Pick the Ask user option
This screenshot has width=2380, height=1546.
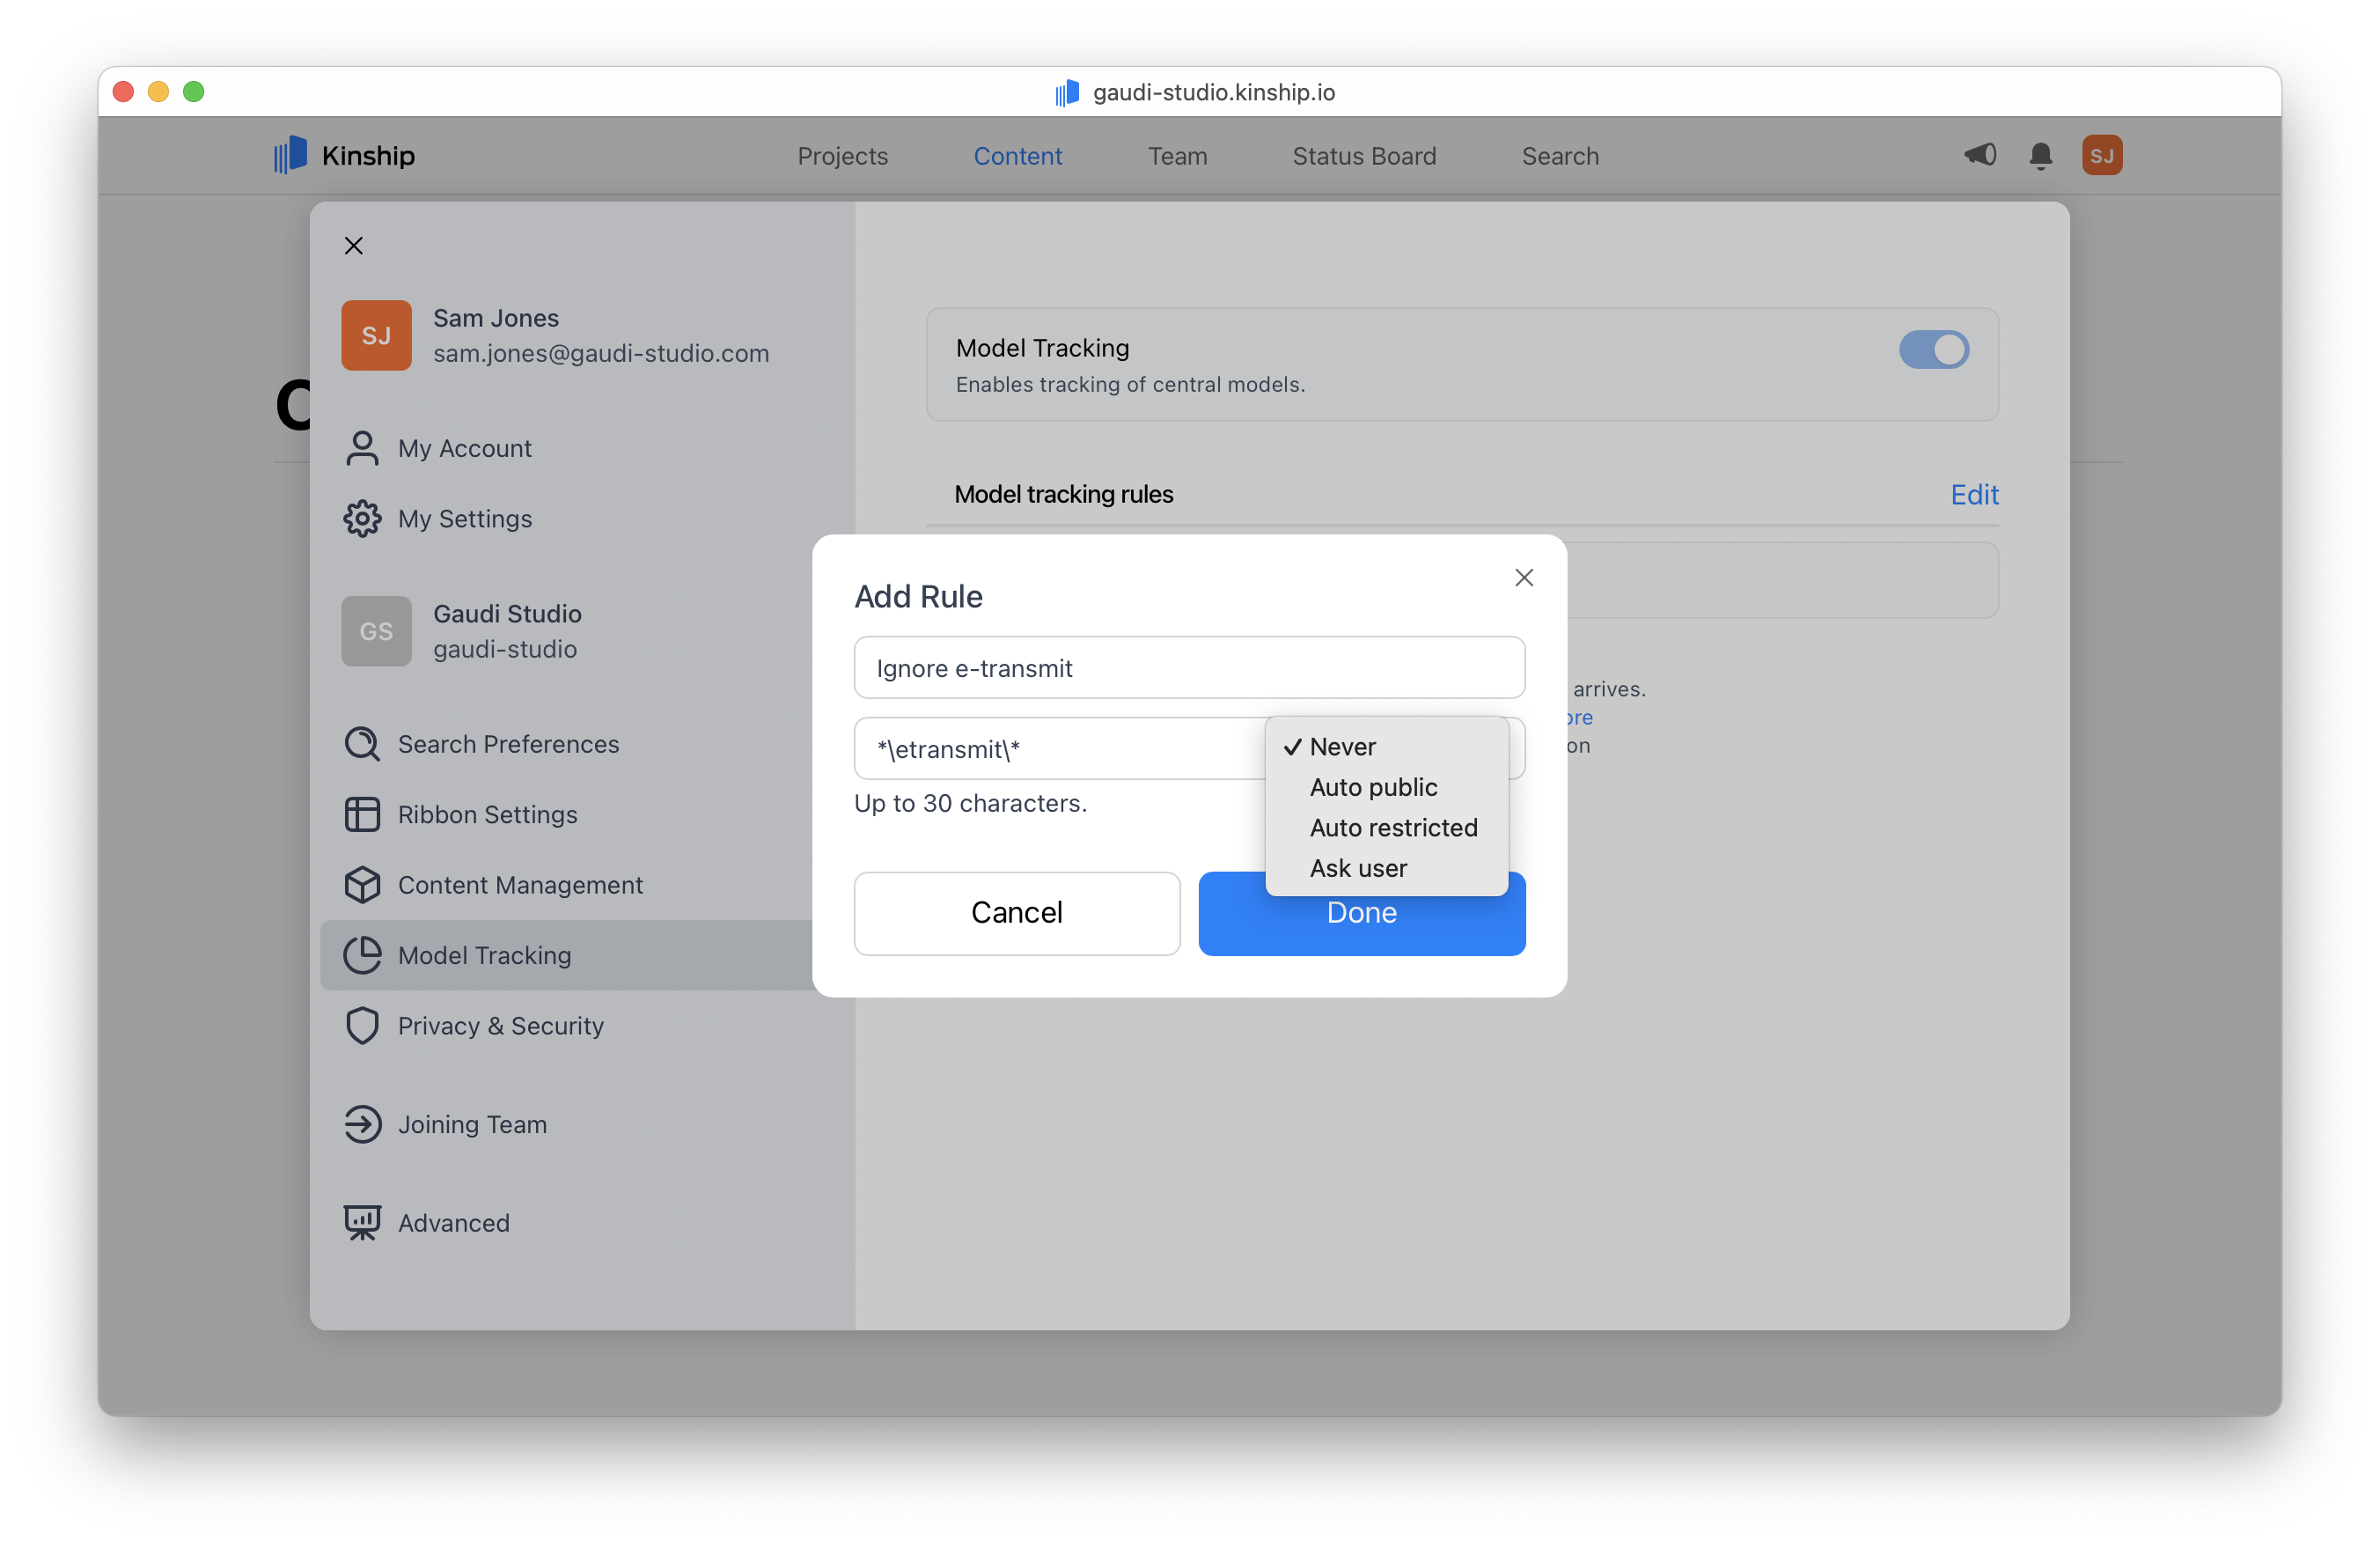(1358, 868)
